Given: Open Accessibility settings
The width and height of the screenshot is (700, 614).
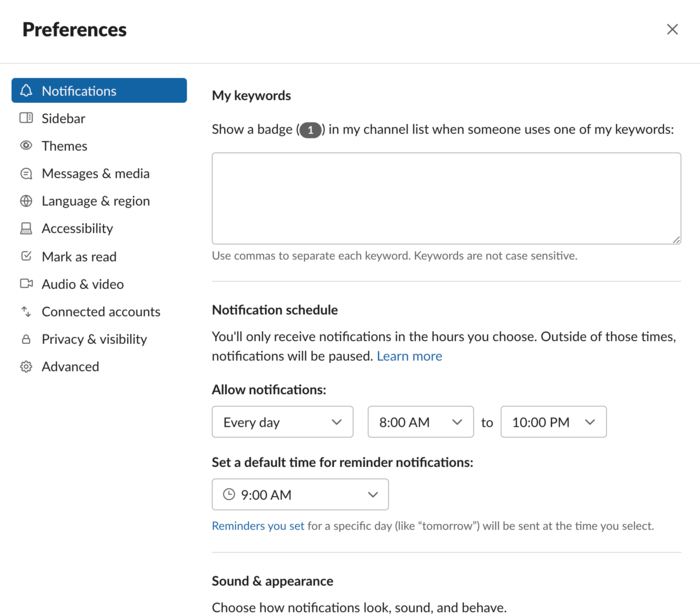Looking at the screenshot, I should pos(99,229).
